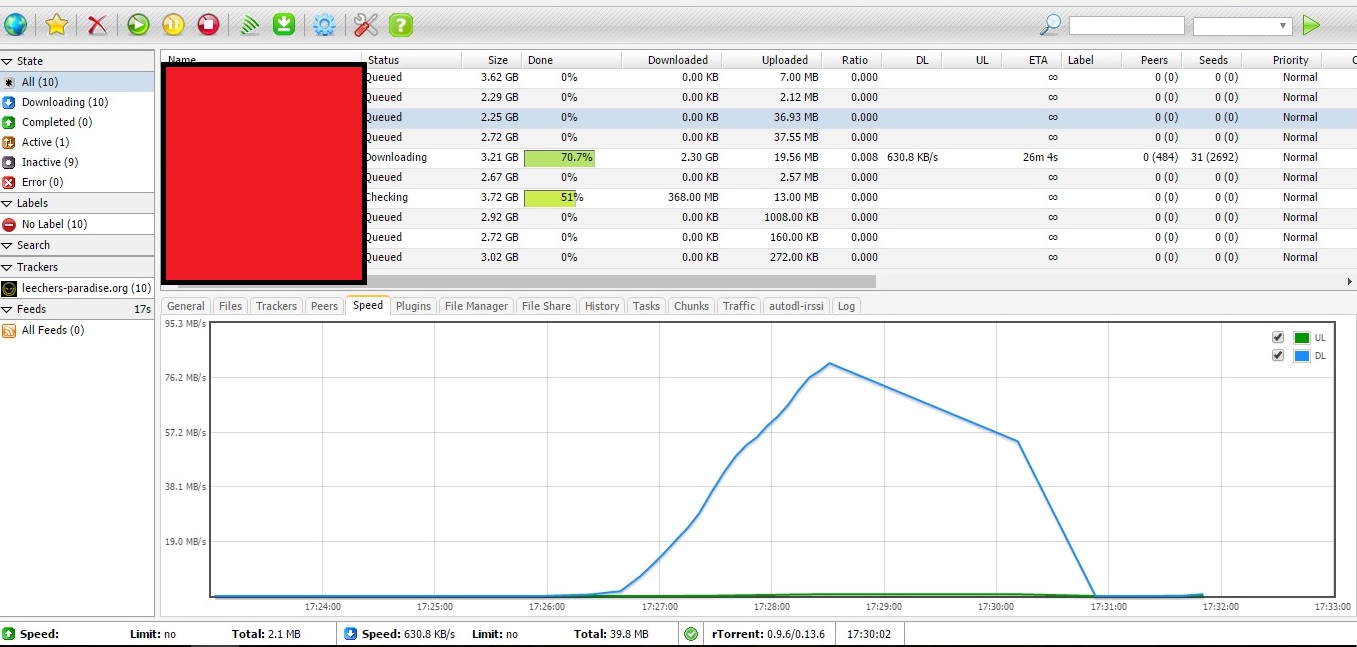Click the blue DL legend color swatch

1301,356
